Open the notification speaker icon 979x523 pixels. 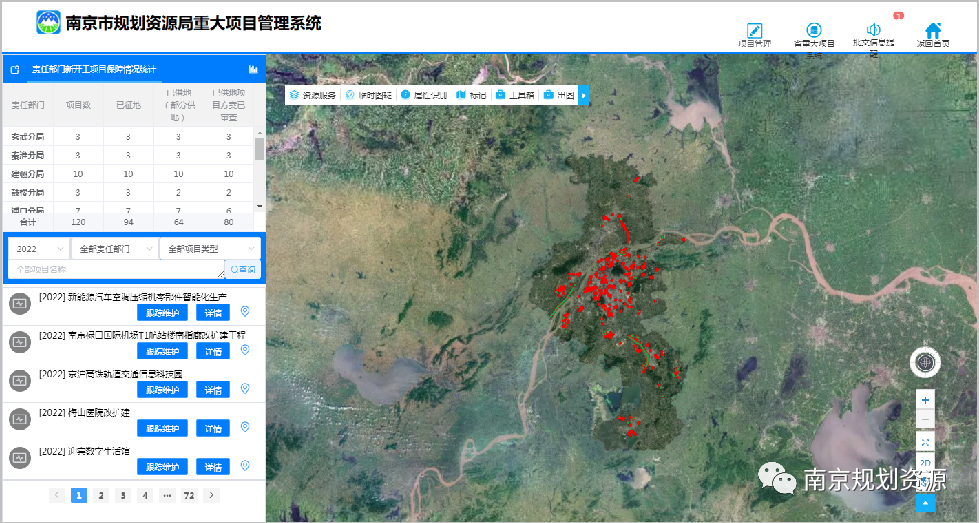tap(873, 30)
